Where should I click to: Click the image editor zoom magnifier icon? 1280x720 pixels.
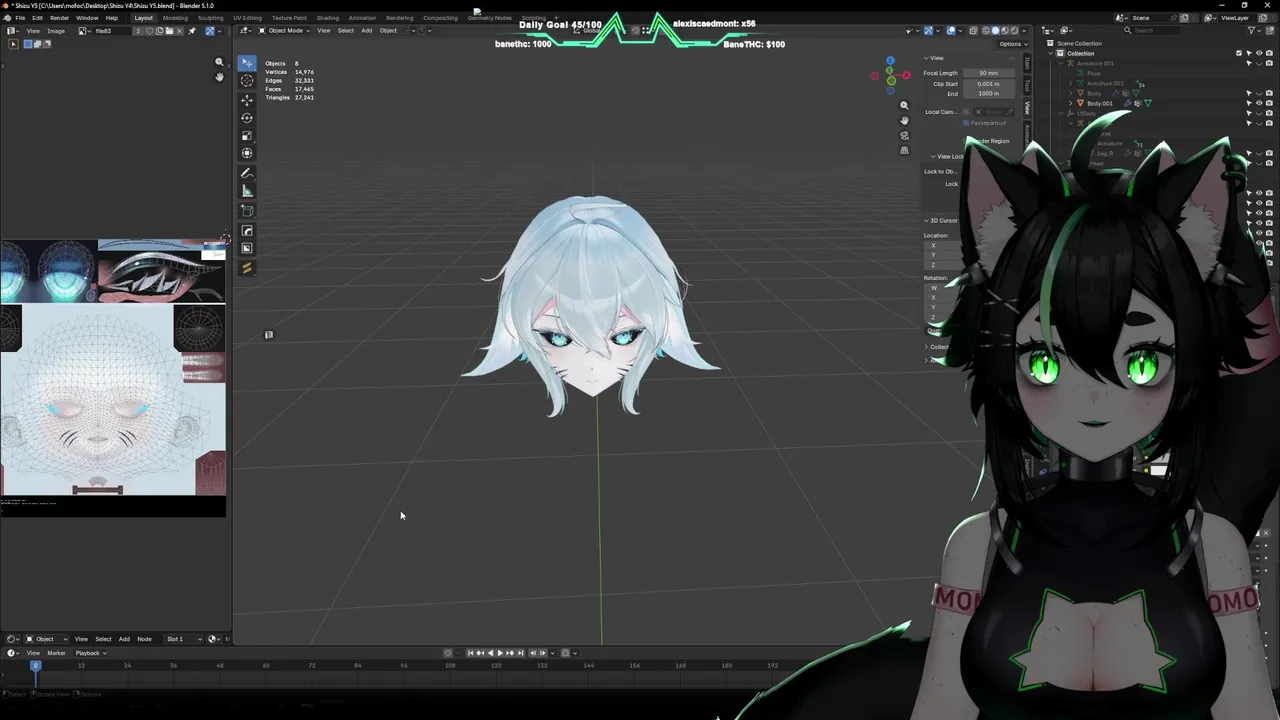point(219,62)
